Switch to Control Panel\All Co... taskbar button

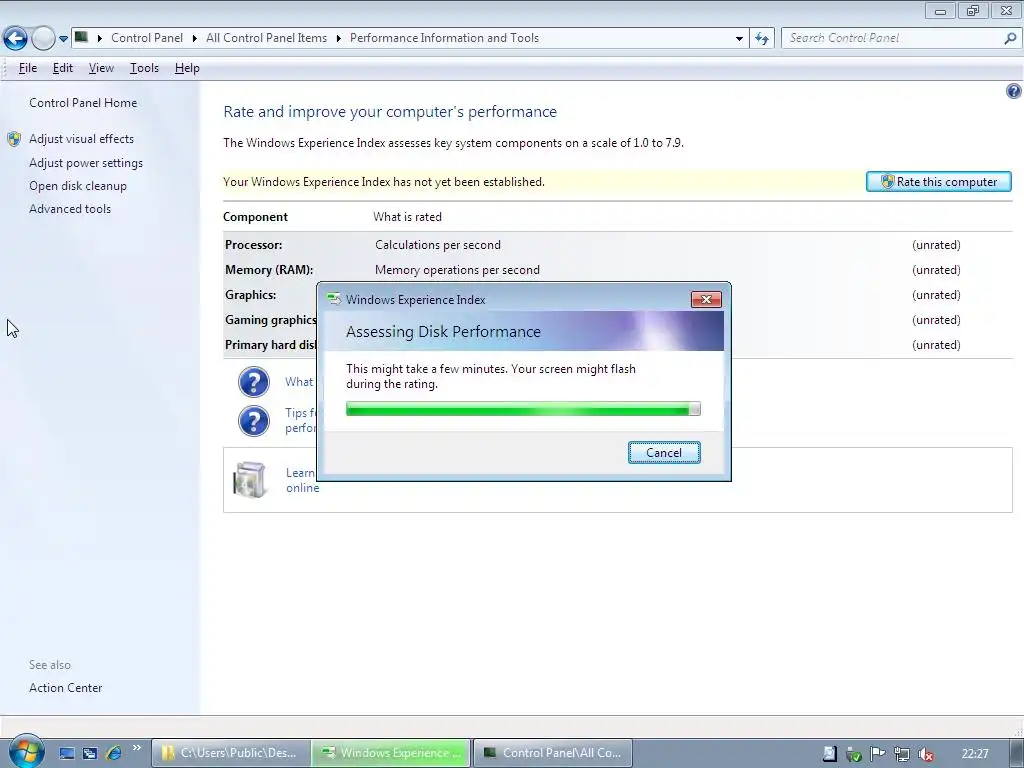click(x=552, y=753)
